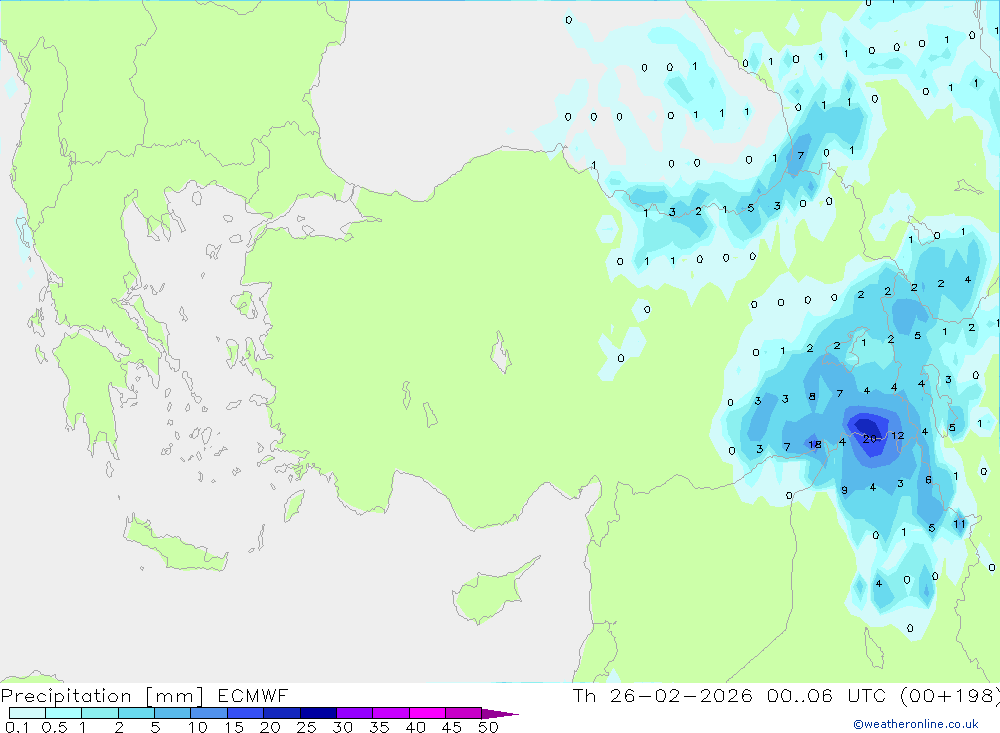Viewport: 1000px width, 733px height.
Task: Click the "45" legend scale label
Action: [452, 727]
